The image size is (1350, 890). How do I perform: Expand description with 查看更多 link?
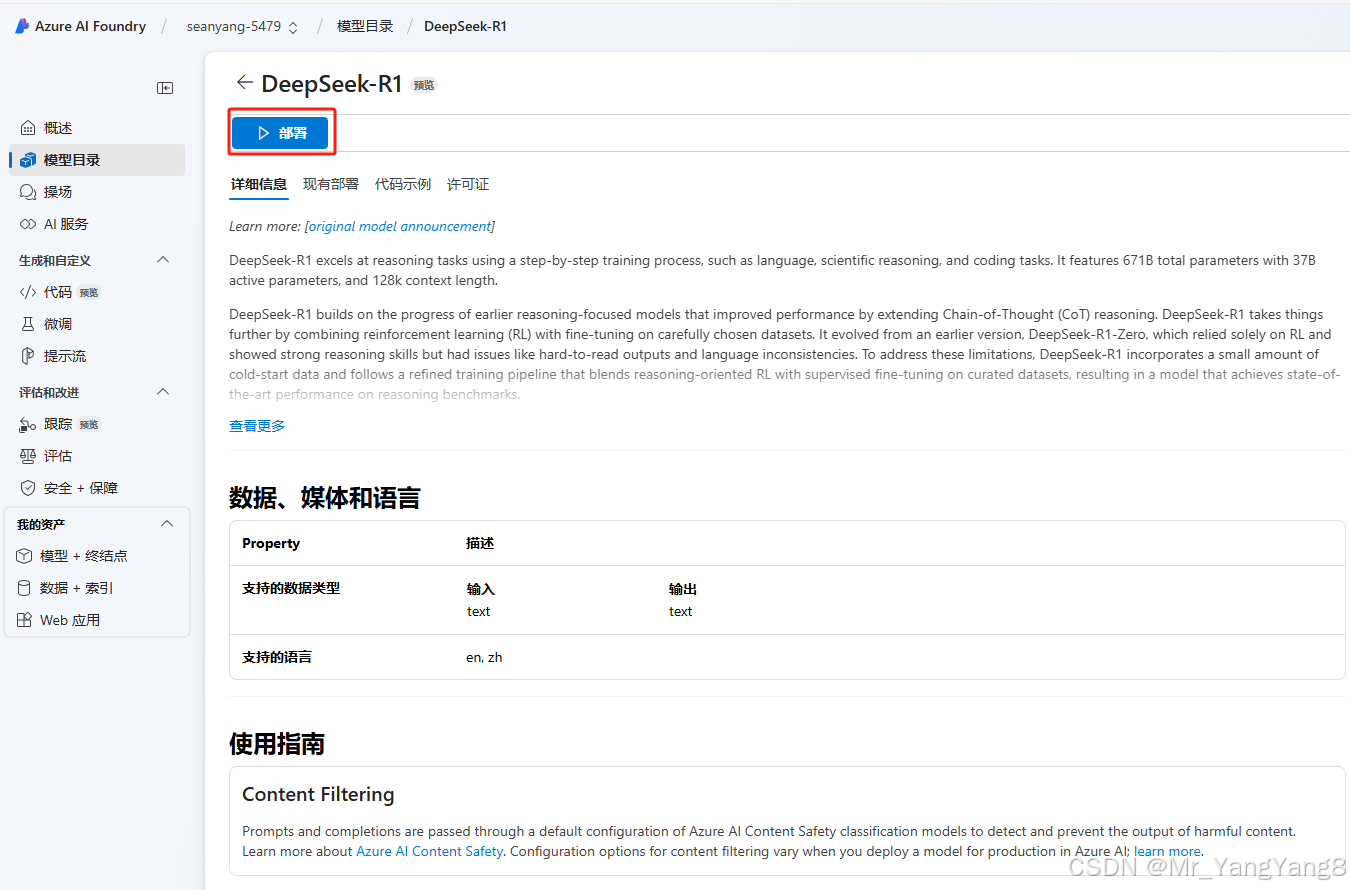coord(257,426)
